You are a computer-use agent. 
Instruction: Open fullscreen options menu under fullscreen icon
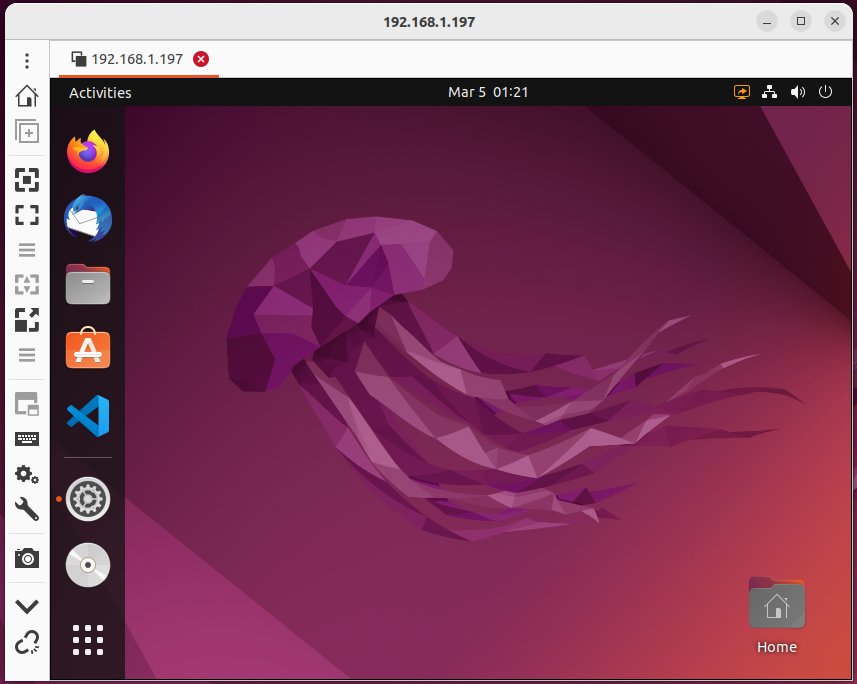point(27,250)
